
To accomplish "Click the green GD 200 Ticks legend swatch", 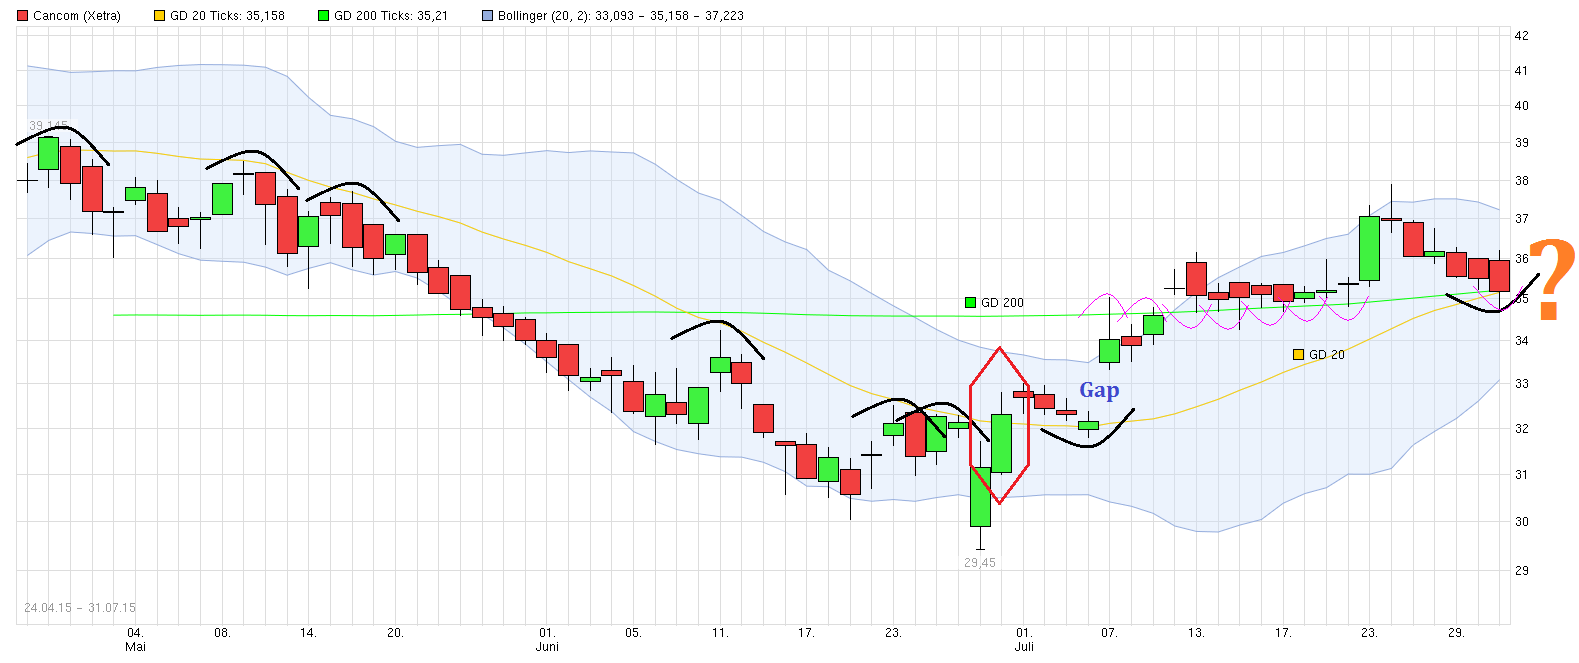I will 324,16.
